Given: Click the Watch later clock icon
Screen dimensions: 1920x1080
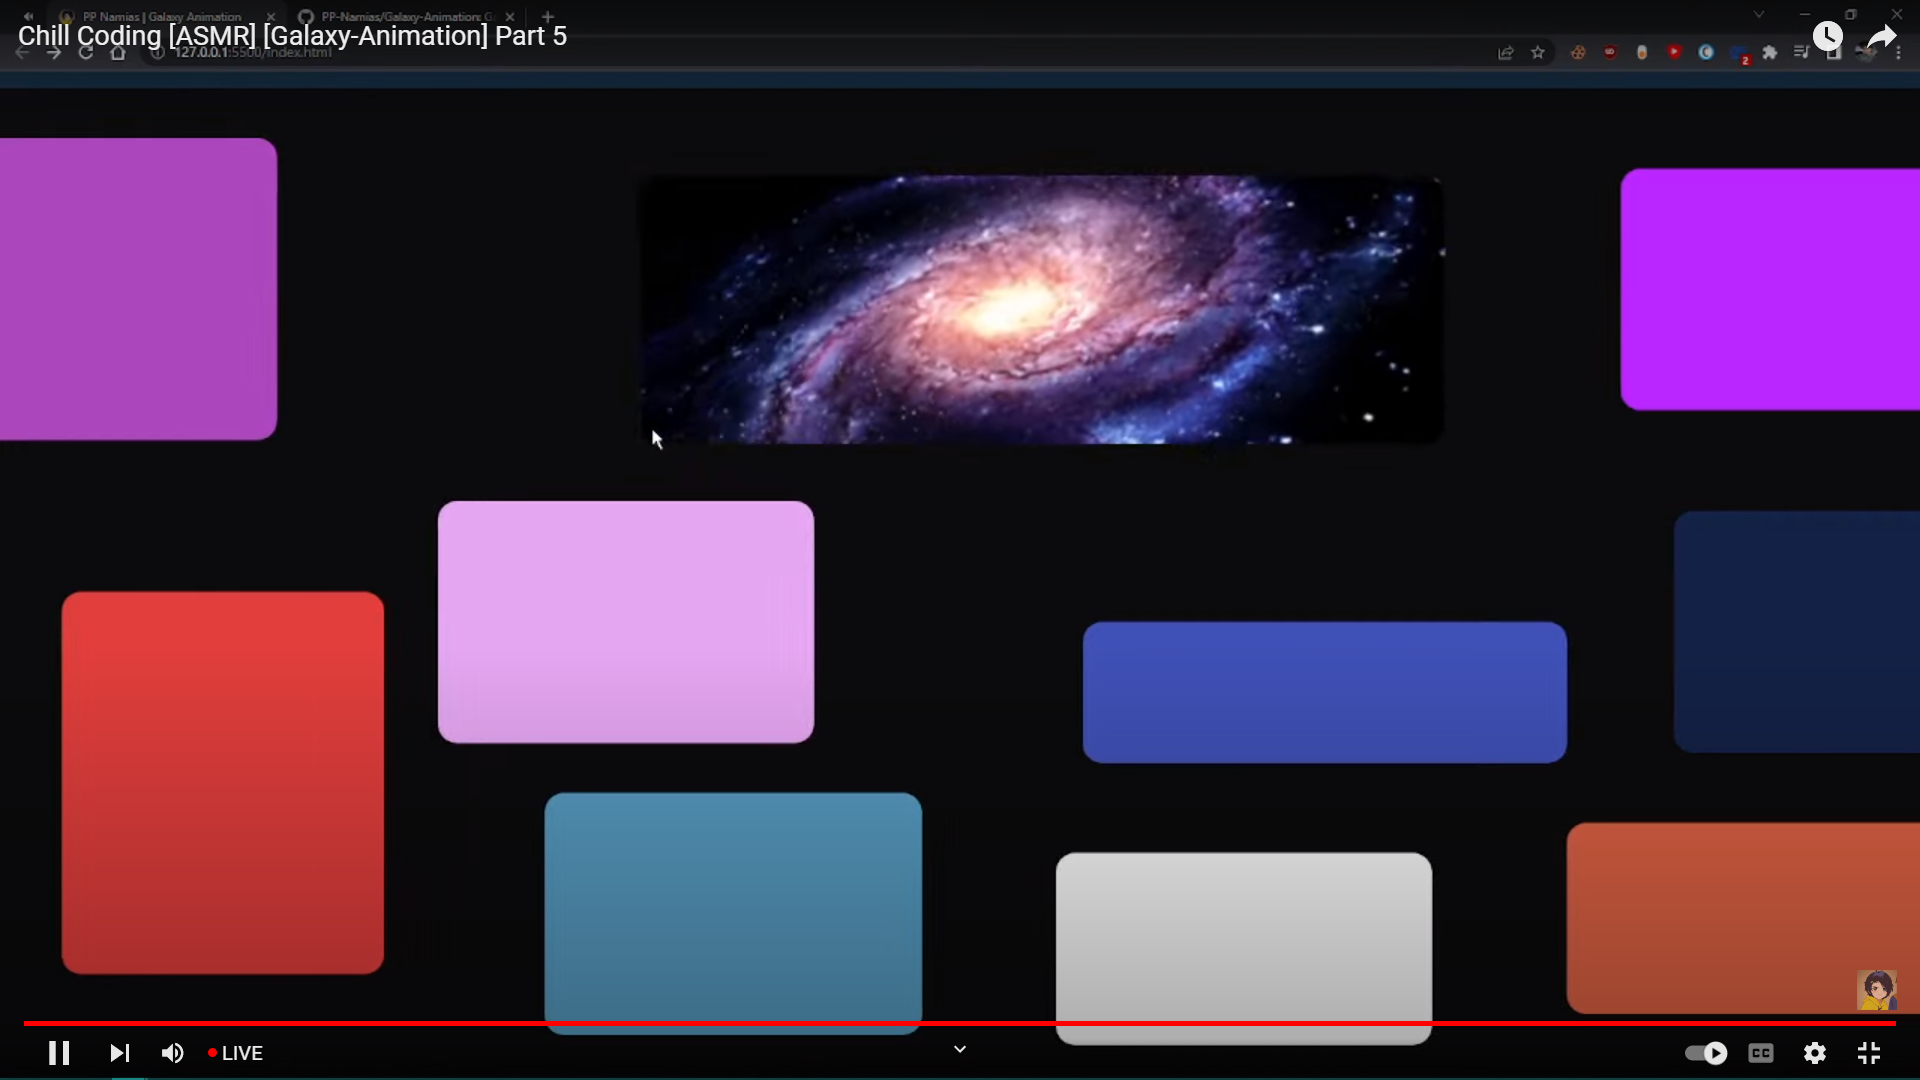Looking at the screenshot, I should point(1828,37).
